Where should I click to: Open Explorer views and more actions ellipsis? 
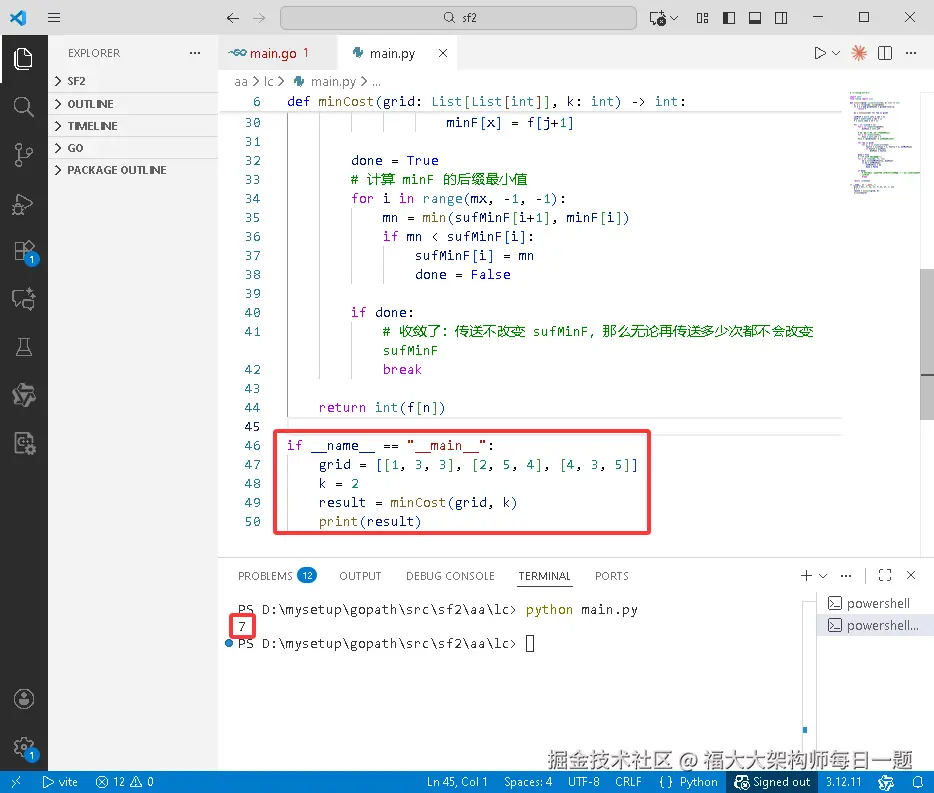coord(195,53)
